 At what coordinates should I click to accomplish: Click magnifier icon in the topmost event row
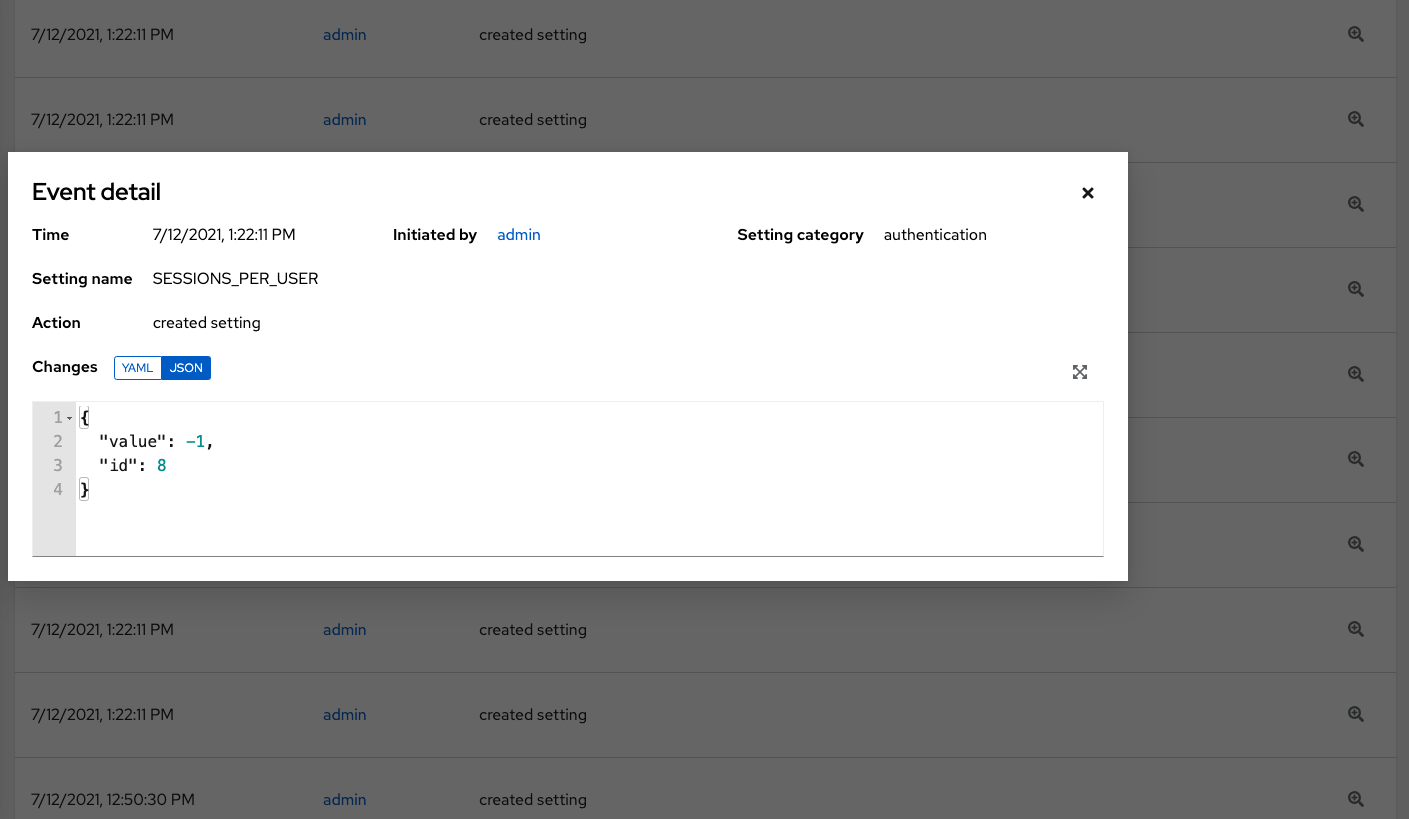[1356, 34]
